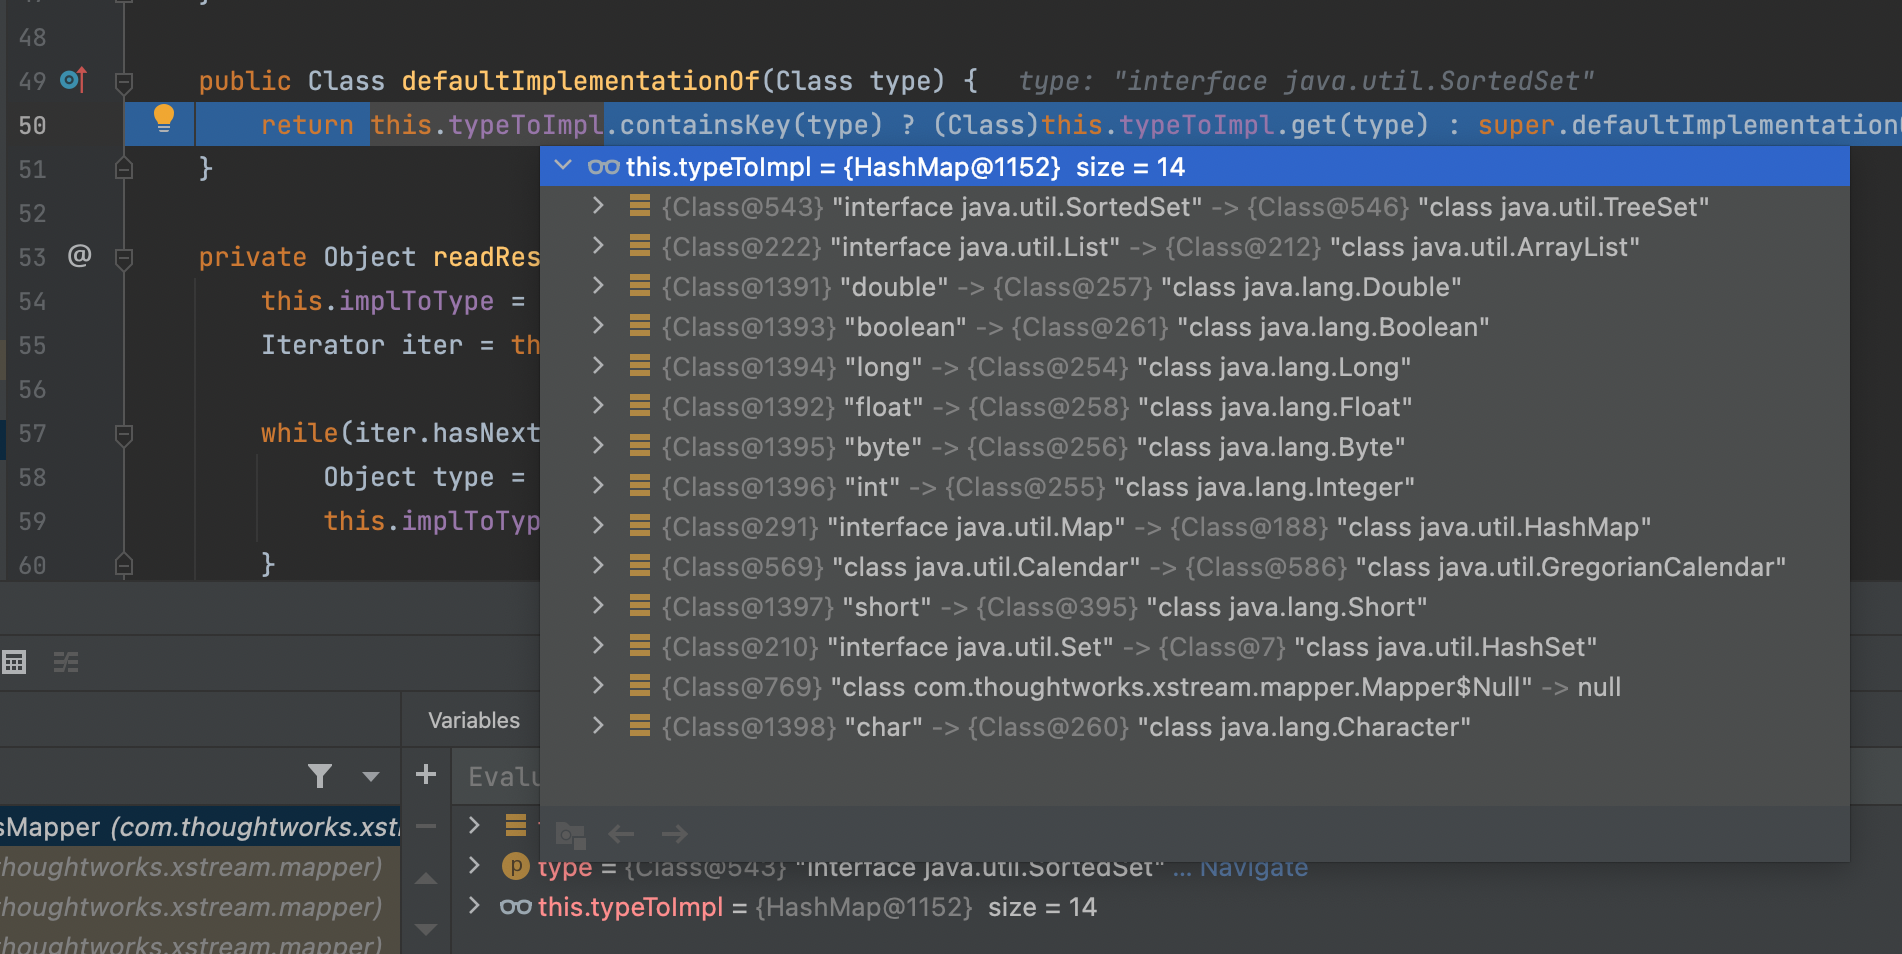Toggle the fold marker at line 53
Viewport: 1902px width, 954px height.
pyautogui.click(x=124, y=258)
